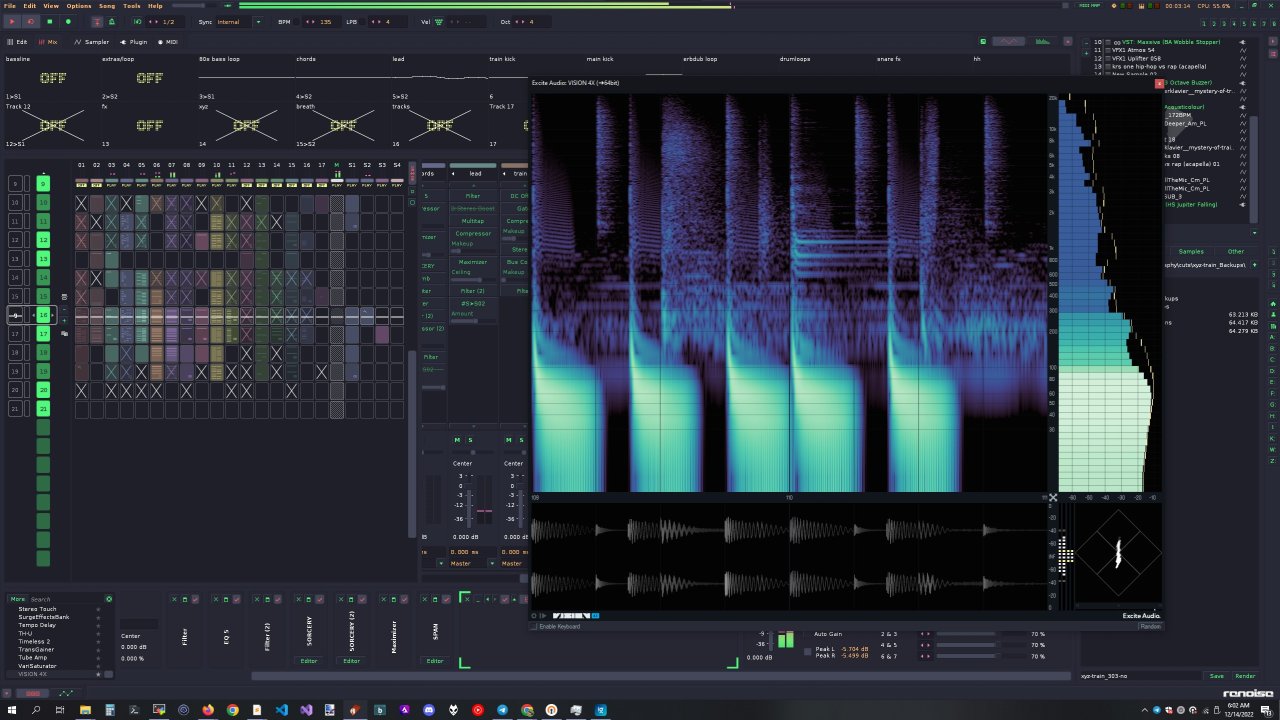1280x720 pixels.
Task: Toggle the metronome icon
Action: pos(110,21)
